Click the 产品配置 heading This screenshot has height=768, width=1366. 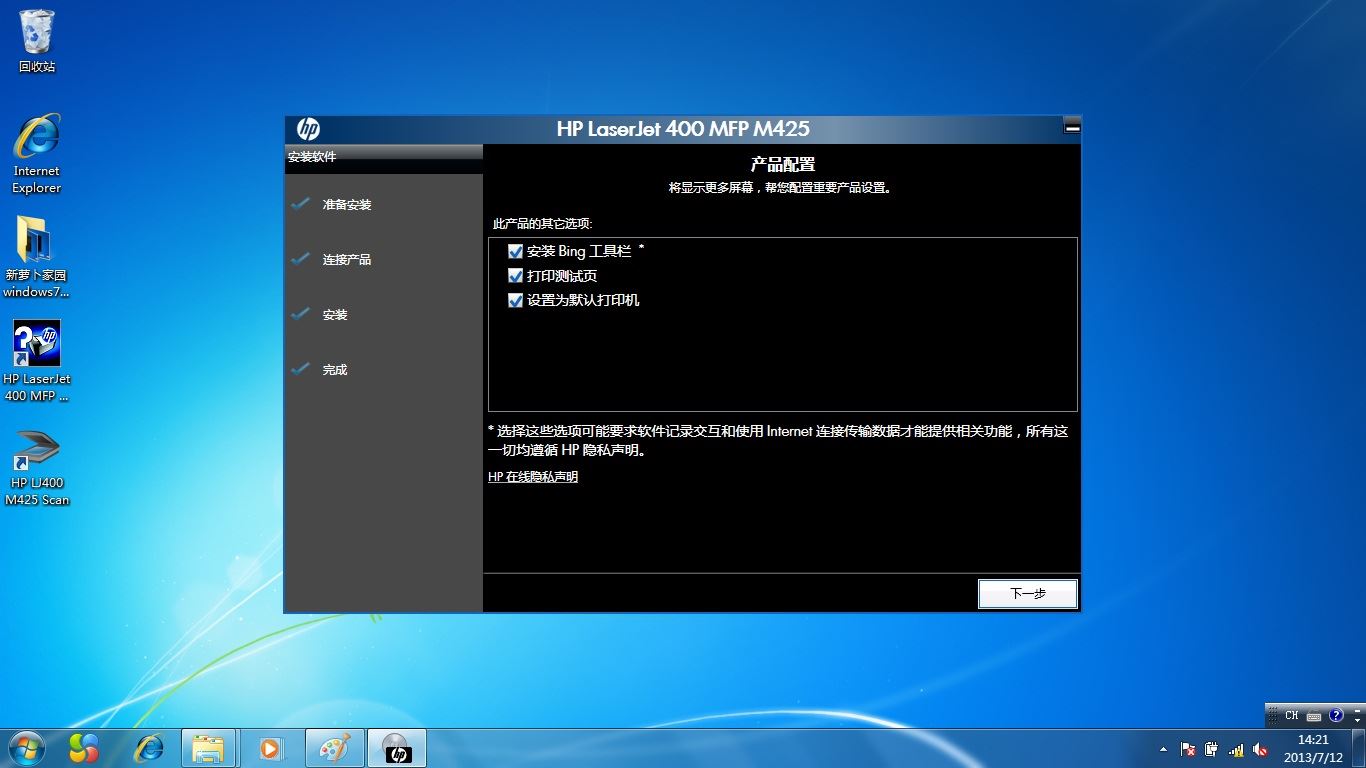point(783,164)
